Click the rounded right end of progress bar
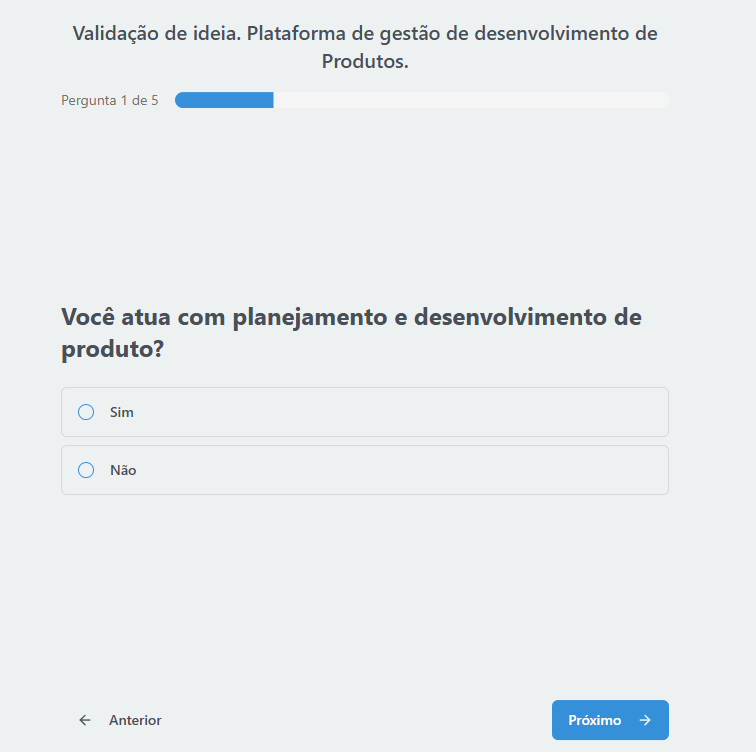Image resolution: width=756 pixels, height=752 pixels. pyautogui.click(x=662, y=100)
